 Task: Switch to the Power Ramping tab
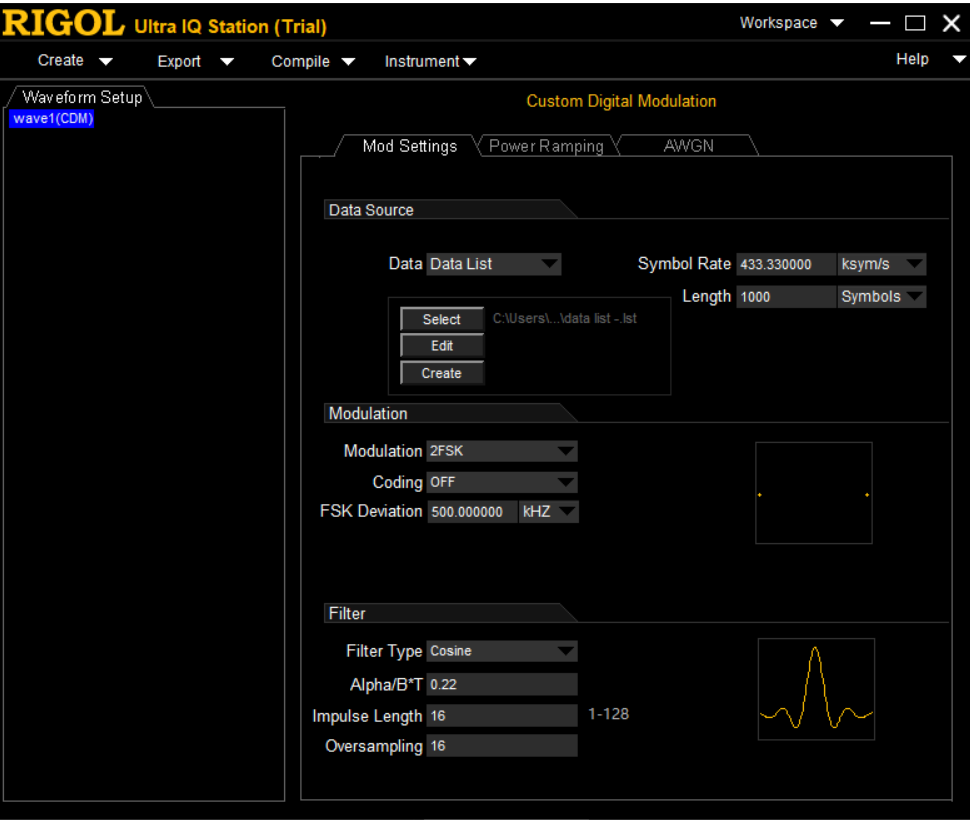pos(546,146)
